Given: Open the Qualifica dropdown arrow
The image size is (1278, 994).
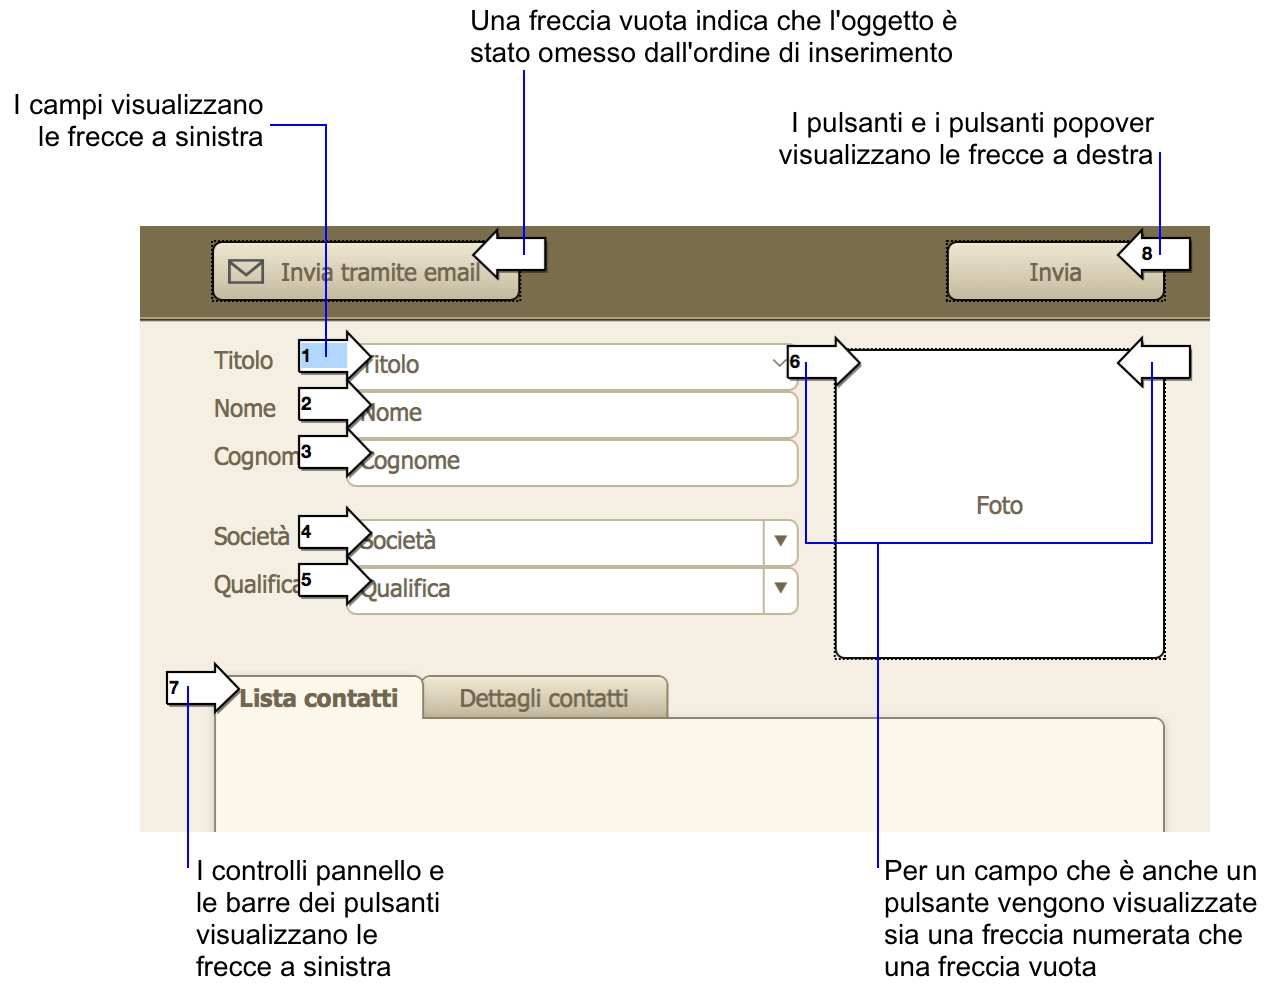Looking at the screenshot, I should coord(780,589).
